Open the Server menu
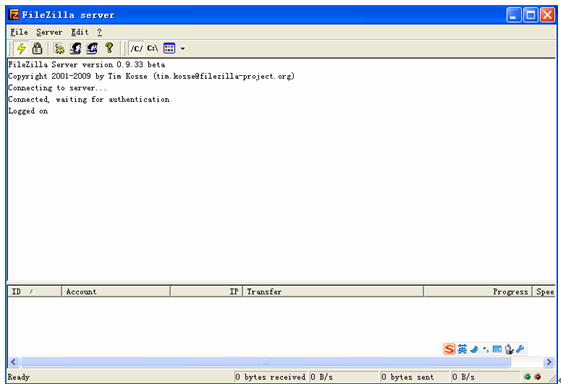The height and width of the screenshot is (388, 561). click(x=49, y=32)
